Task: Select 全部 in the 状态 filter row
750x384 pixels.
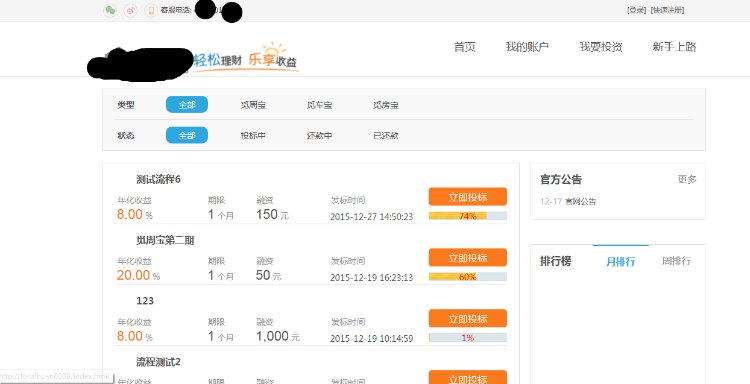Action: [187, 135]
